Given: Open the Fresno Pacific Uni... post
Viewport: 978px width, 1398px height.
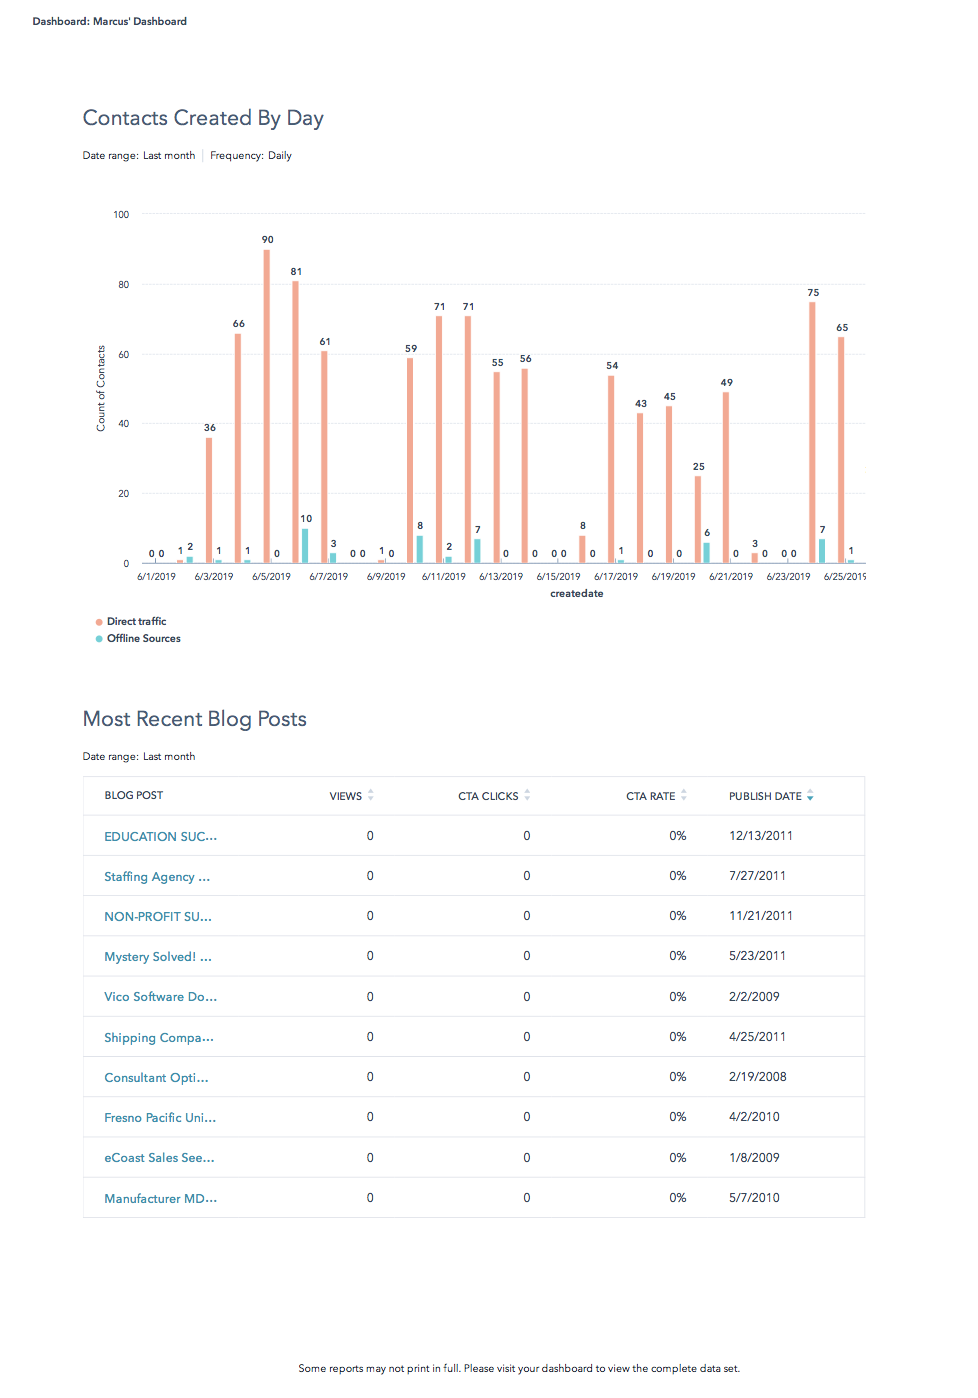Looking at the screenshot, I should tap(160, 1118).
